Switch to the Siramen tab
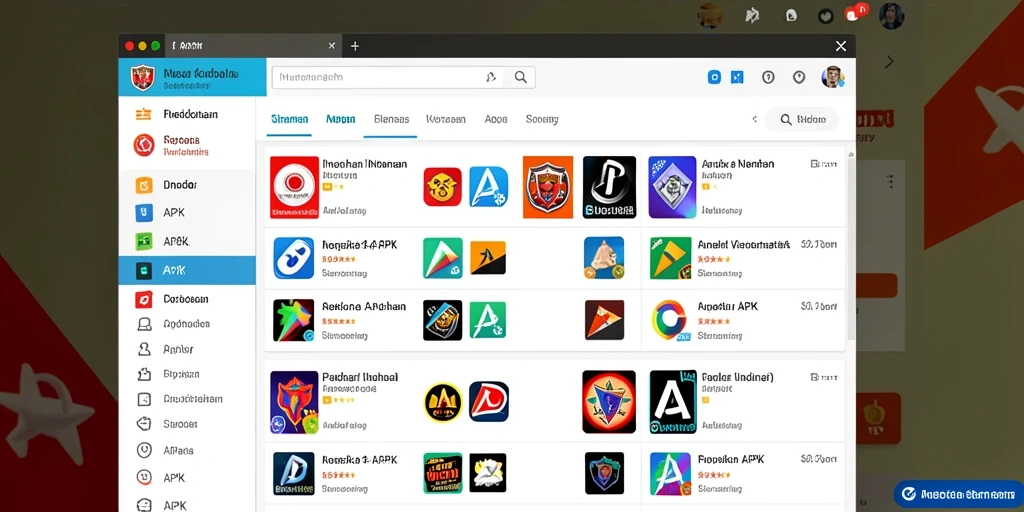The width and height of the screenshot is (1024, 512). coord(289,120)
